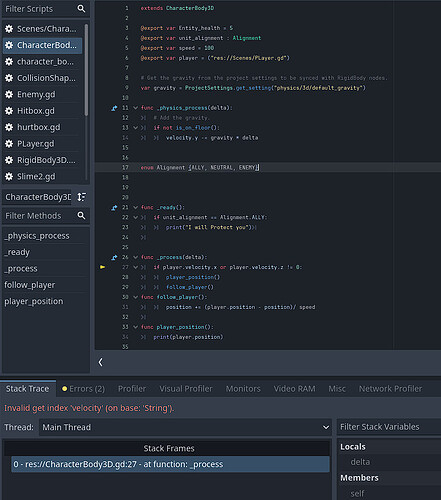The height and width of the screenshot is (500, 441).
Task: Open the Video RAM tab
Action: click(x=294, y=389)
